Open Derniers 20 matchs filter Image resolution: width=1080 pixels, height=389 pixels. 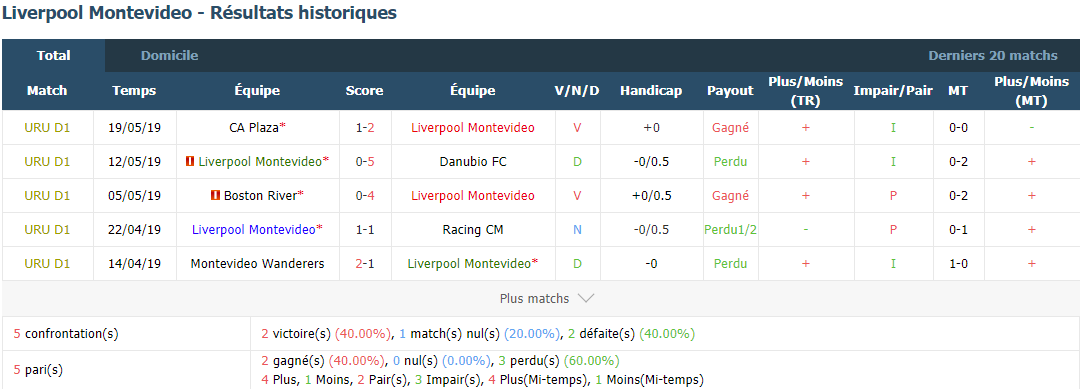[x=993, y=56]
